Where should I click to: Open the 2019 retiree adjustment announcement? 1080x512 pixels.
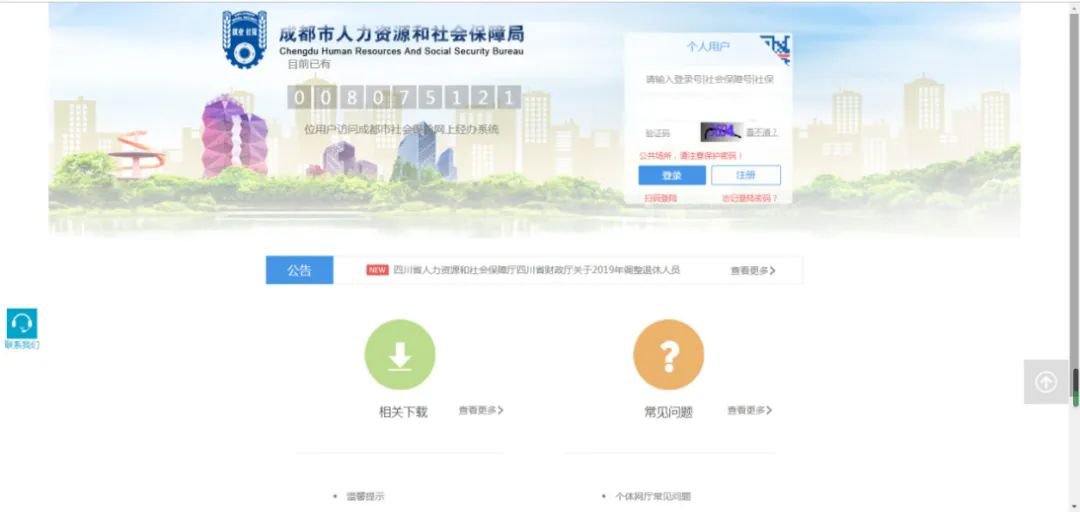(537, 270)
